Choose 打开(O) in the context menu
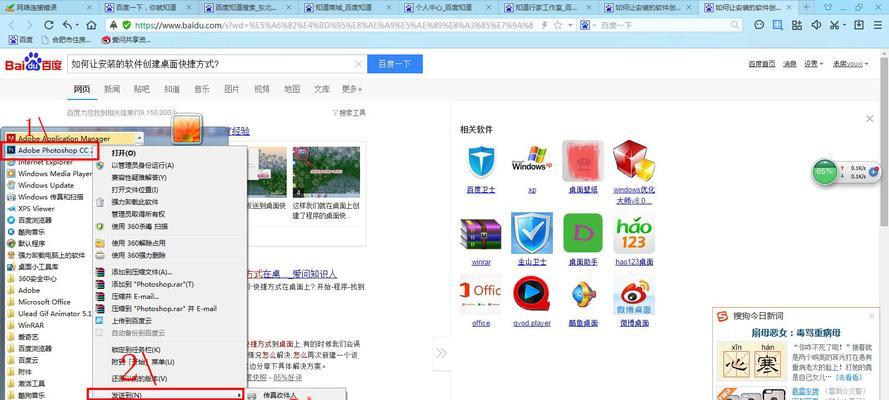 point(124,153)
